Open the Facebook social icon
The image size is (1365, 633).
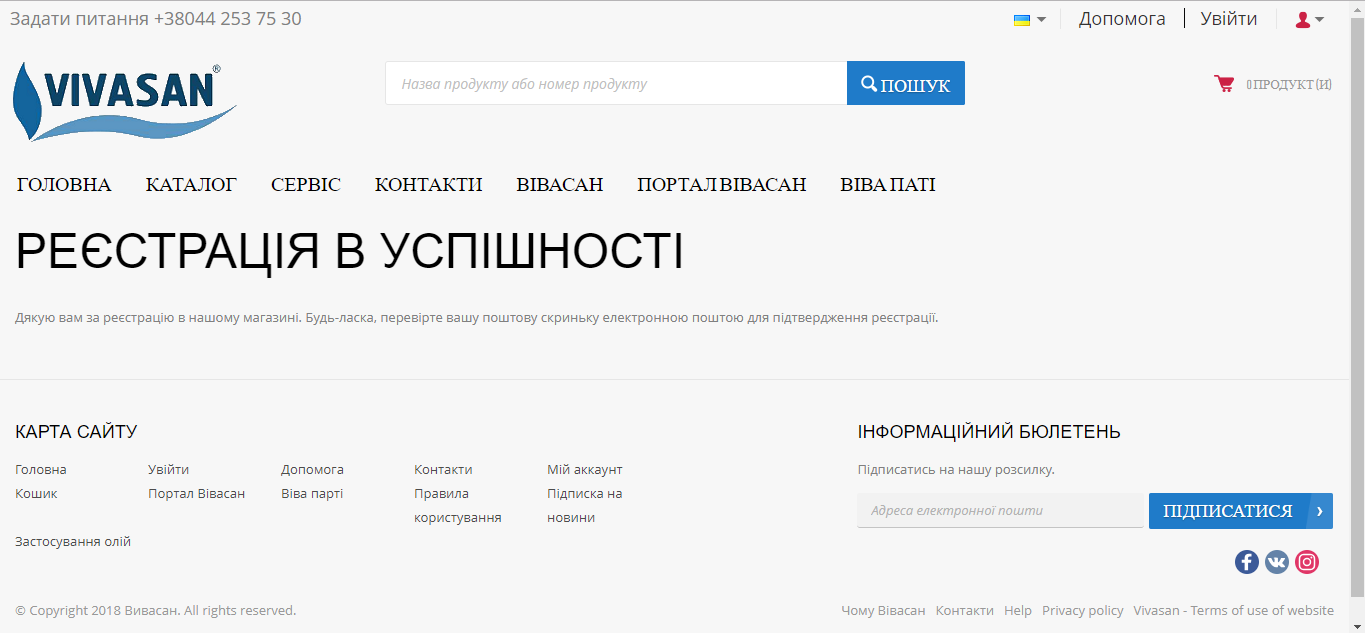click(1246, 562)
